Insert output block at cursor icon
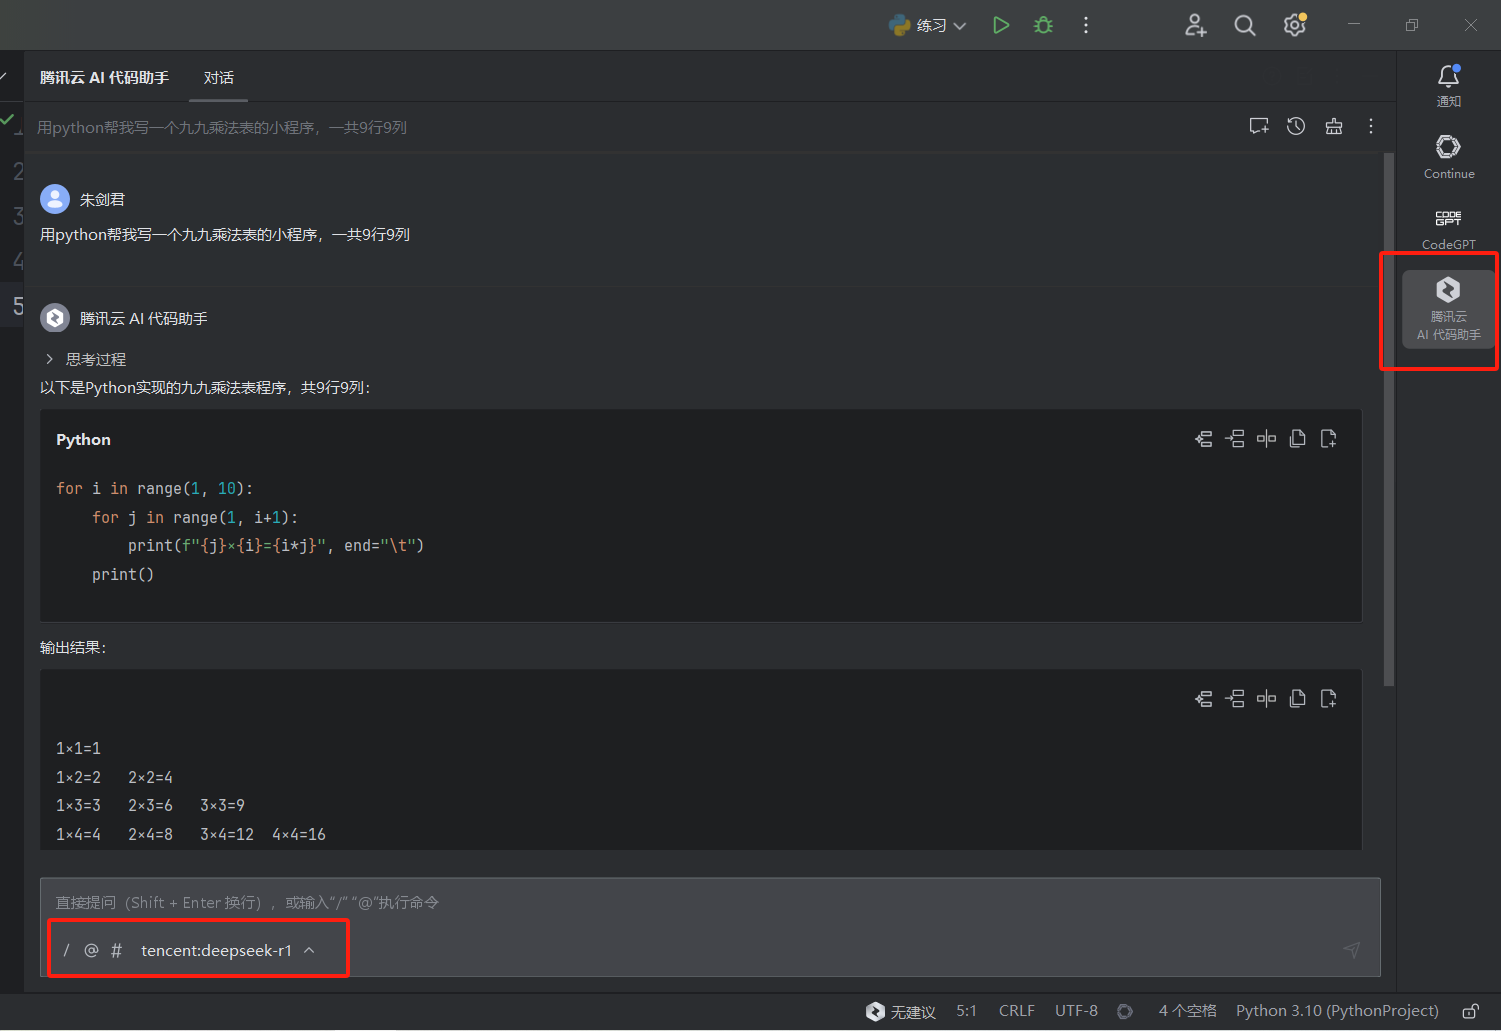Image resolution: width=1501 pixels, height=1031 pixels. click(x=1235, y=698)
